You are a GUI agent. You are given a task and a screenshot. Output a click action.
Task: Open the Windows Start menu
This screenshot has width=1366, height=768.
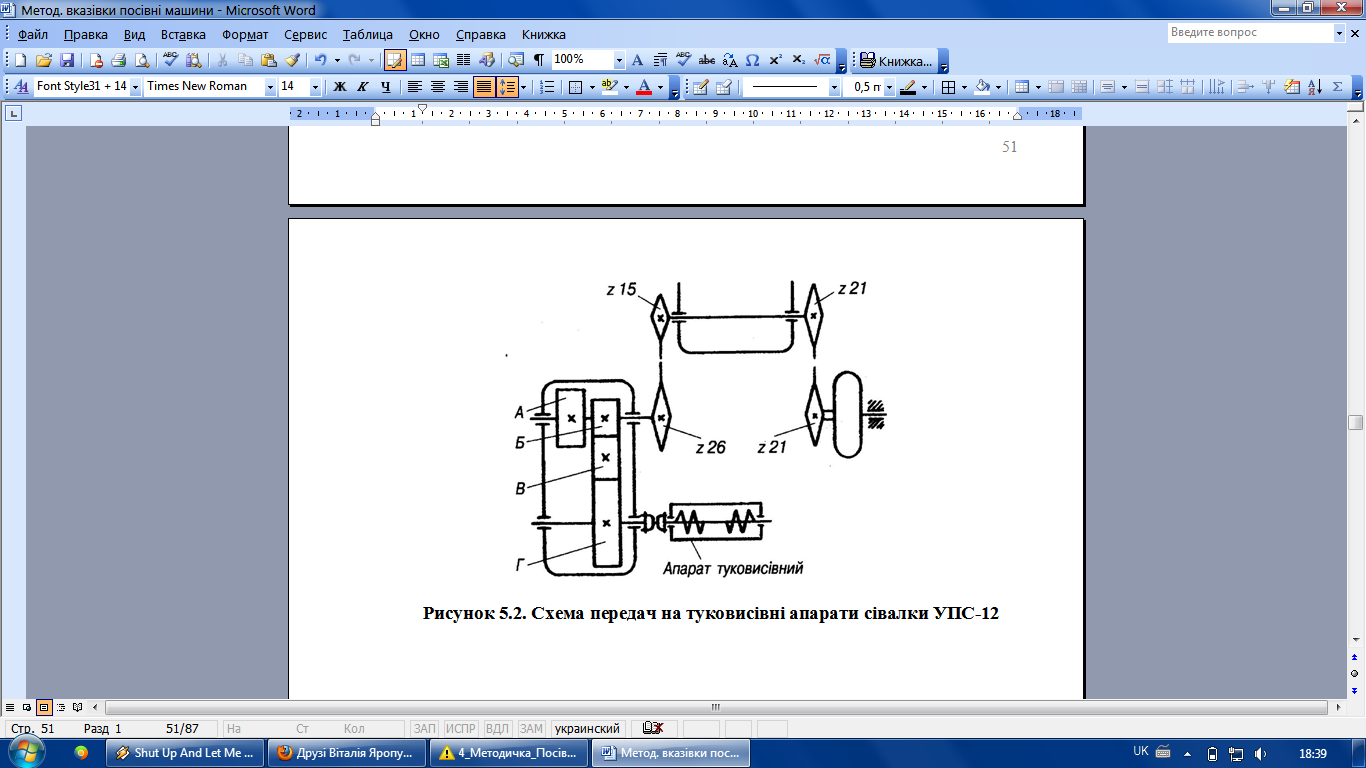tap(27, 751)
